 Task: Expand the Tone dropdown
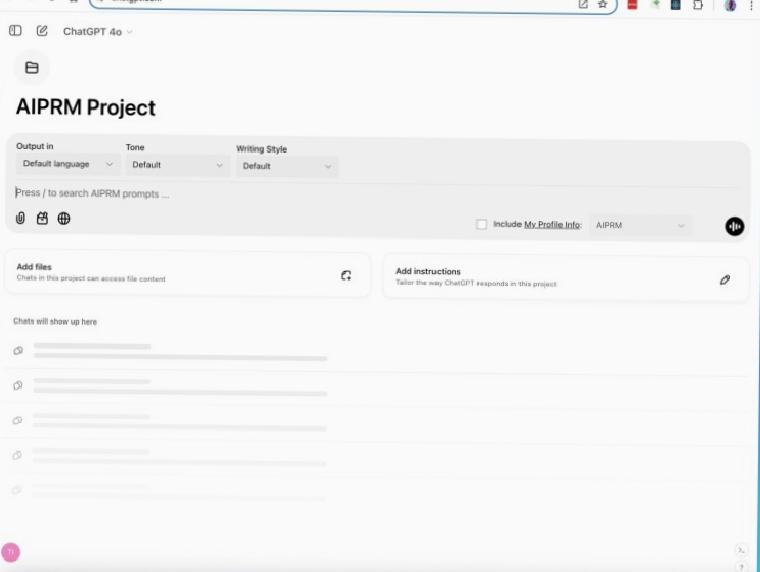coord(177,165)
